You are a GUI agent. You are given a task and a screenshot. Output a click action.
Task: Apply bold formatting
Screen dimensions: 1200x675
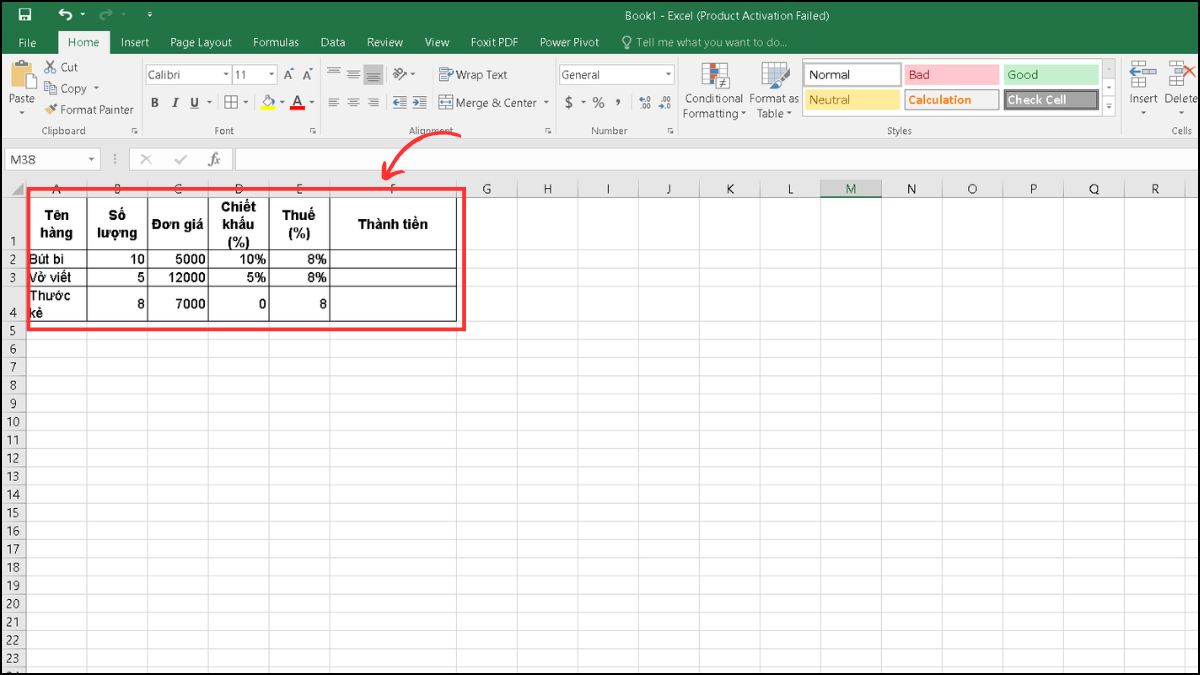click(154, 102)
